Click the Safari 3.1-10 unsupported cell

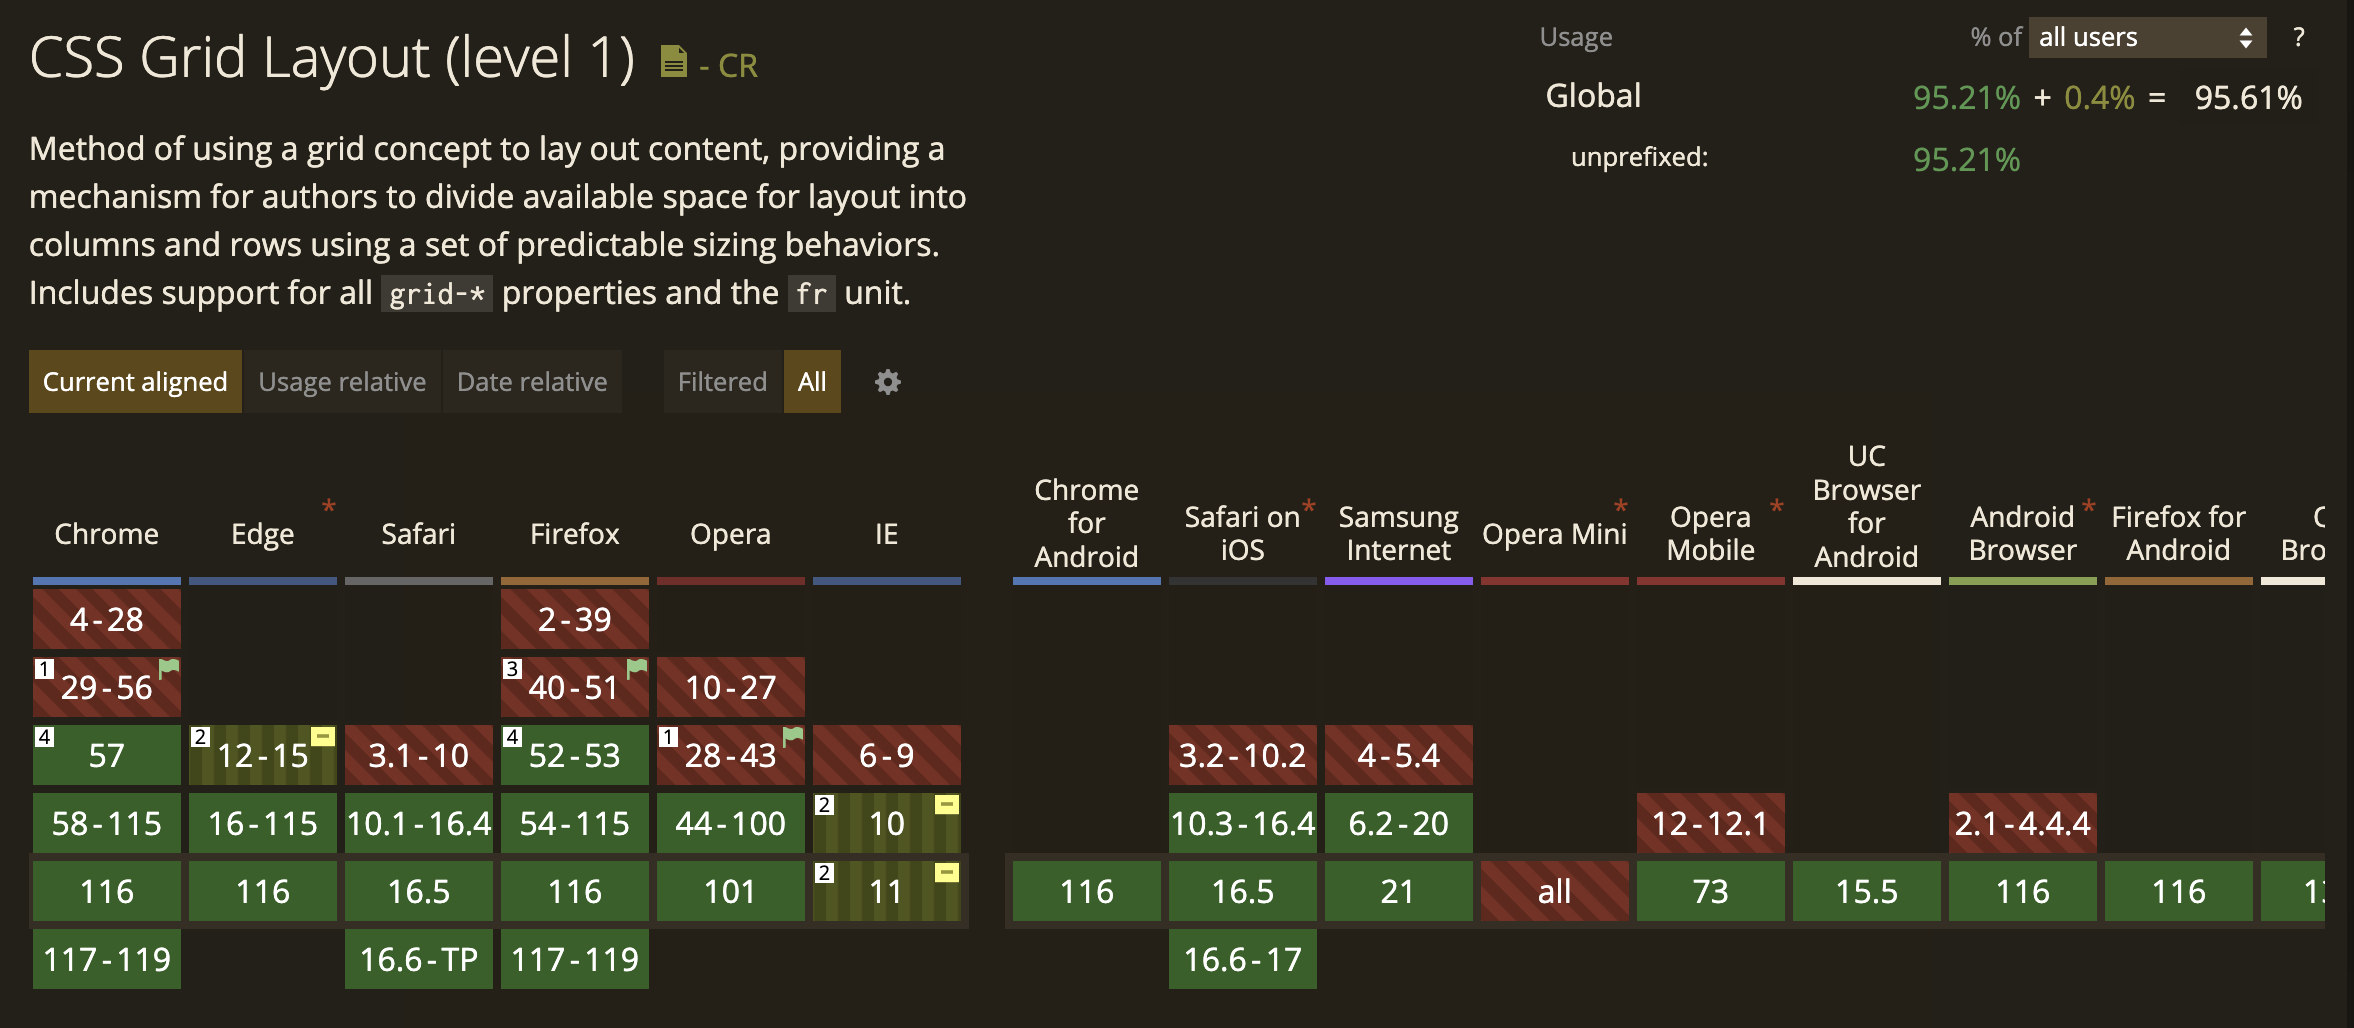418,755
